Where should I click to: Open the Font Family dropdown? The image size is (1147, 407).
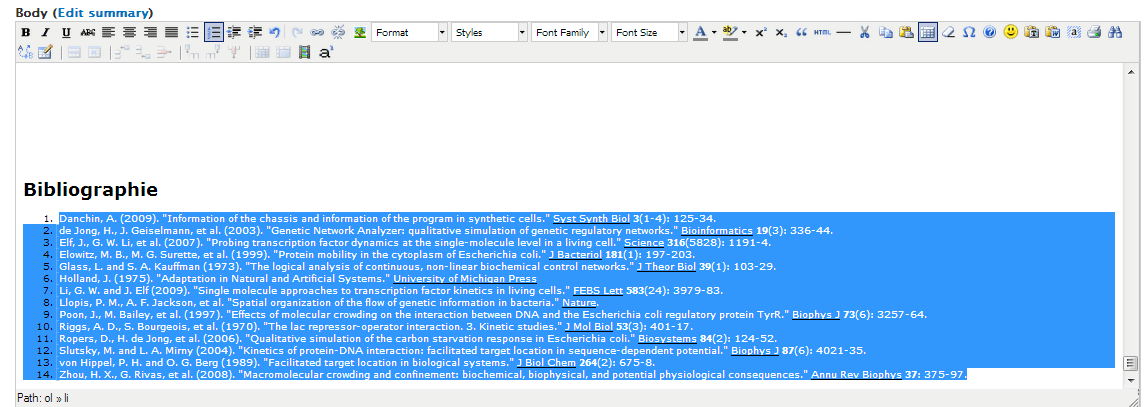602,33
